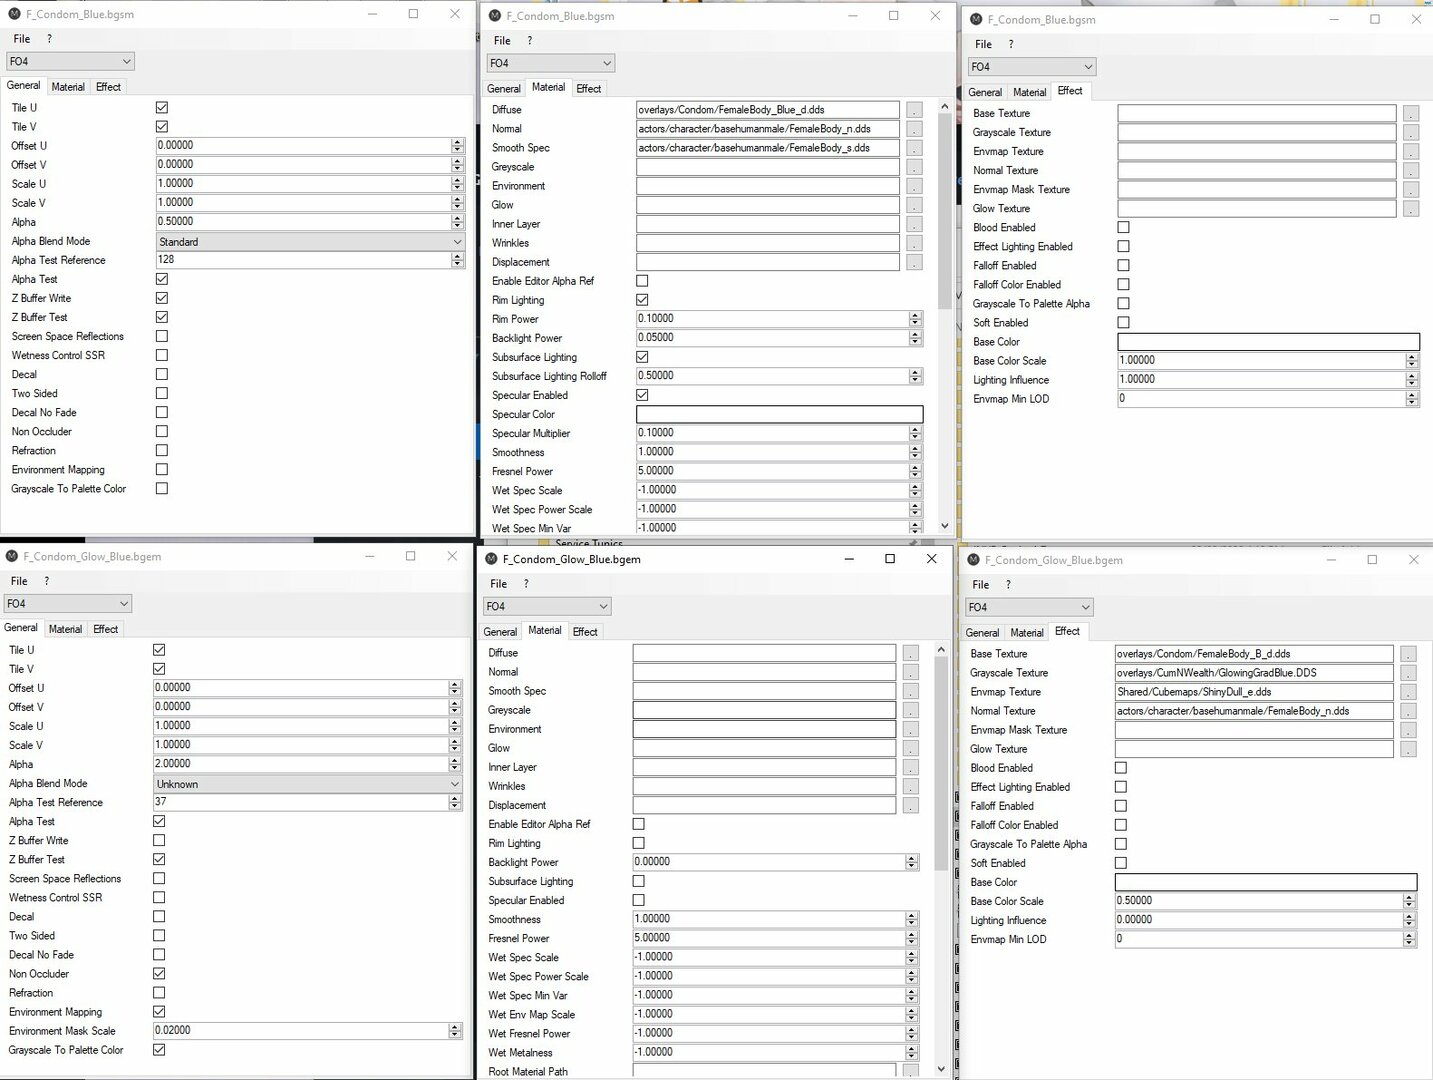This screenshot has height=1080, width=1433.
Task: Uncheck Subsurface Lighting in bgsm Material window
Action: [642, 357]
